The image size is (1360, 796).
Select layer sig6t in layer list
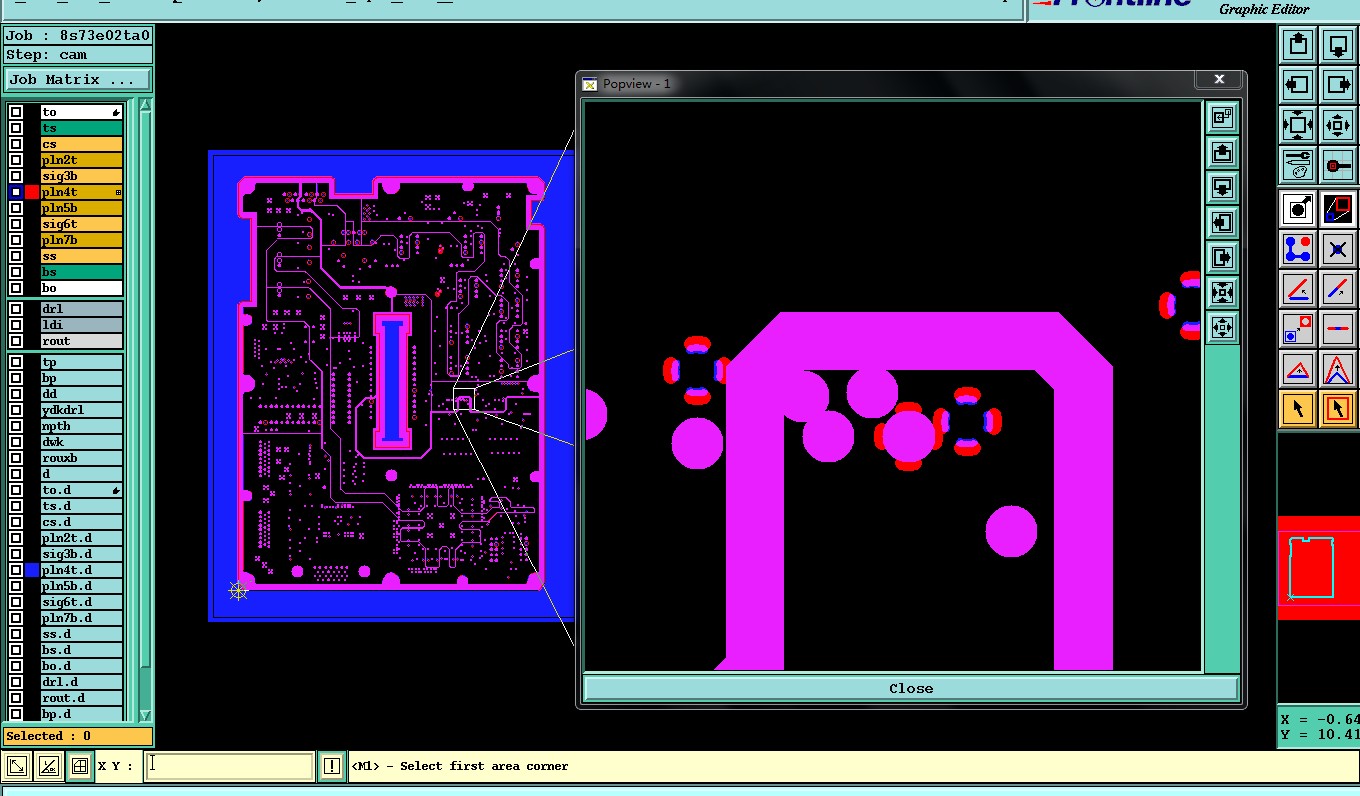[82, 224]
